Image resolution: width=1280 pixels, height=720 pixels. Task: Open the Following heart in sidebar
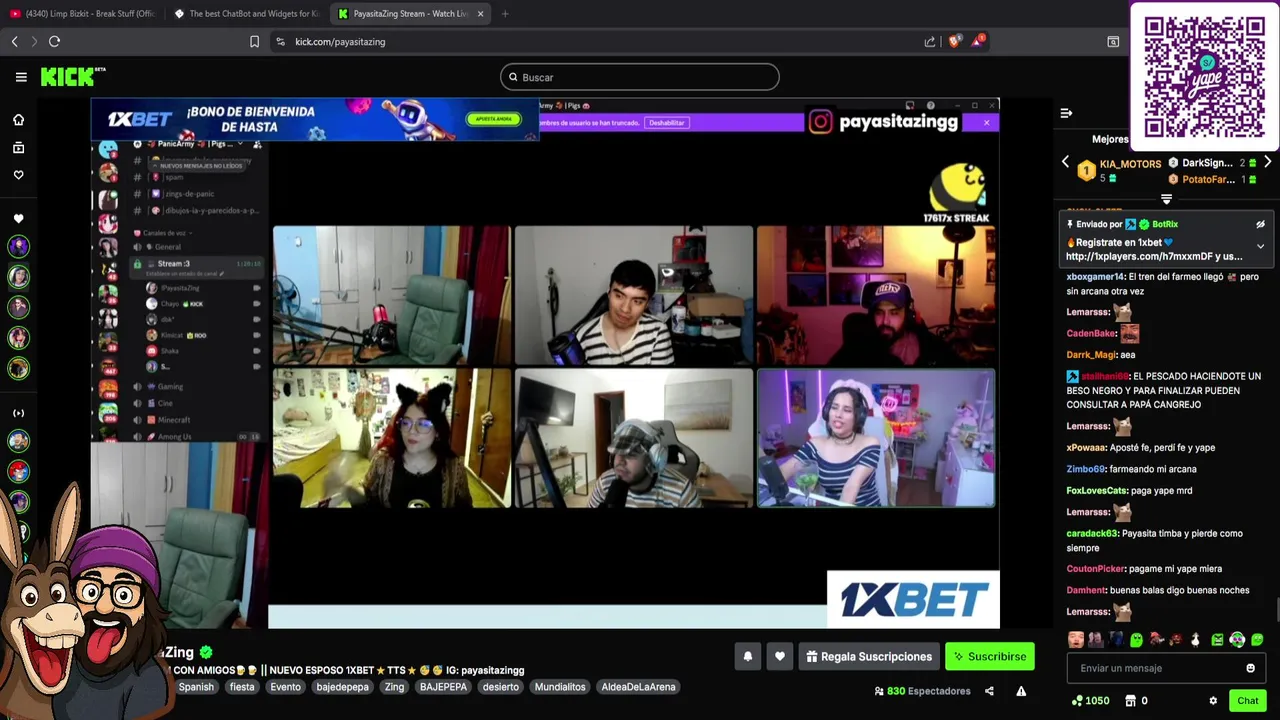pyautogui.click(x=18, y=175)
